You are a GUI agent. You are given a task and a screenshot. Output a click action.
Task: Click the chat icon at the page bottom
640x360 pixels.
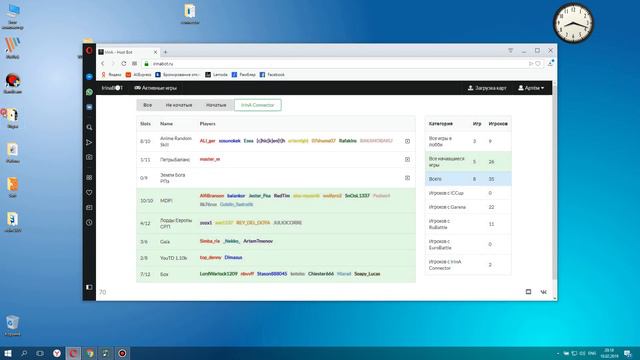tap(528, 292)
